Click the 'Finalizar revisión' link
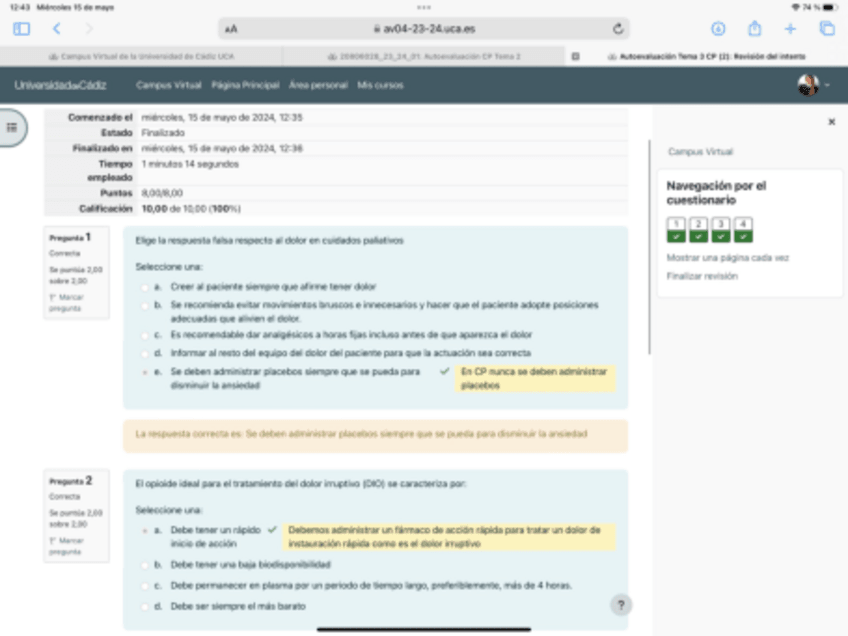 click(702, 276)
